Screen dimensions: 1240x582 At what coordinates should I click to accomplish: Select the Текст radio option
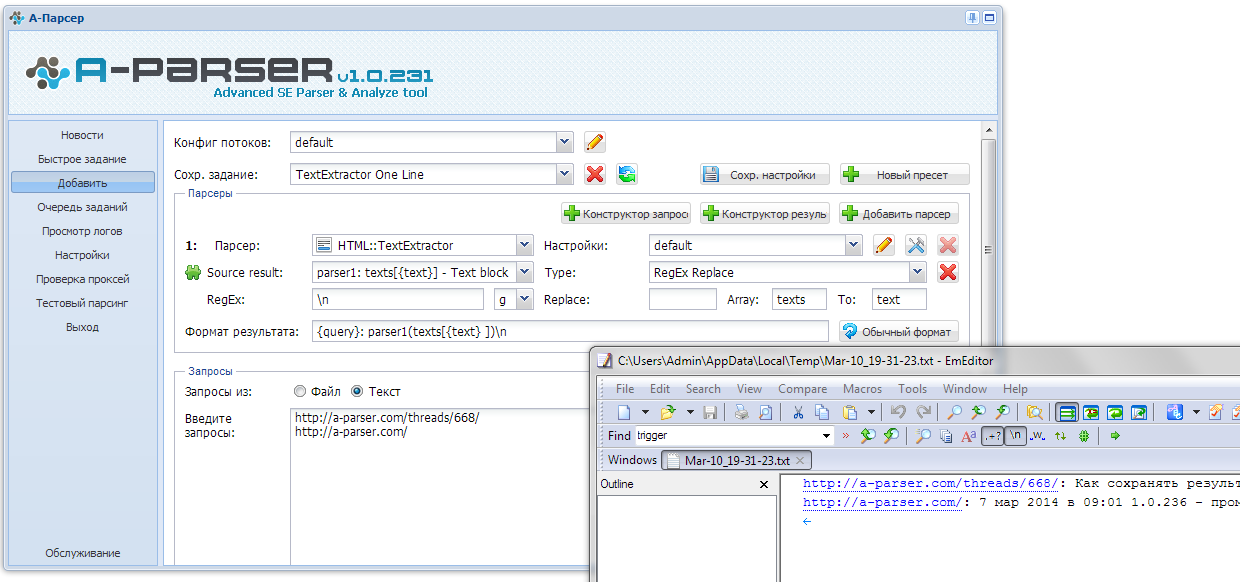click(357, 391)
